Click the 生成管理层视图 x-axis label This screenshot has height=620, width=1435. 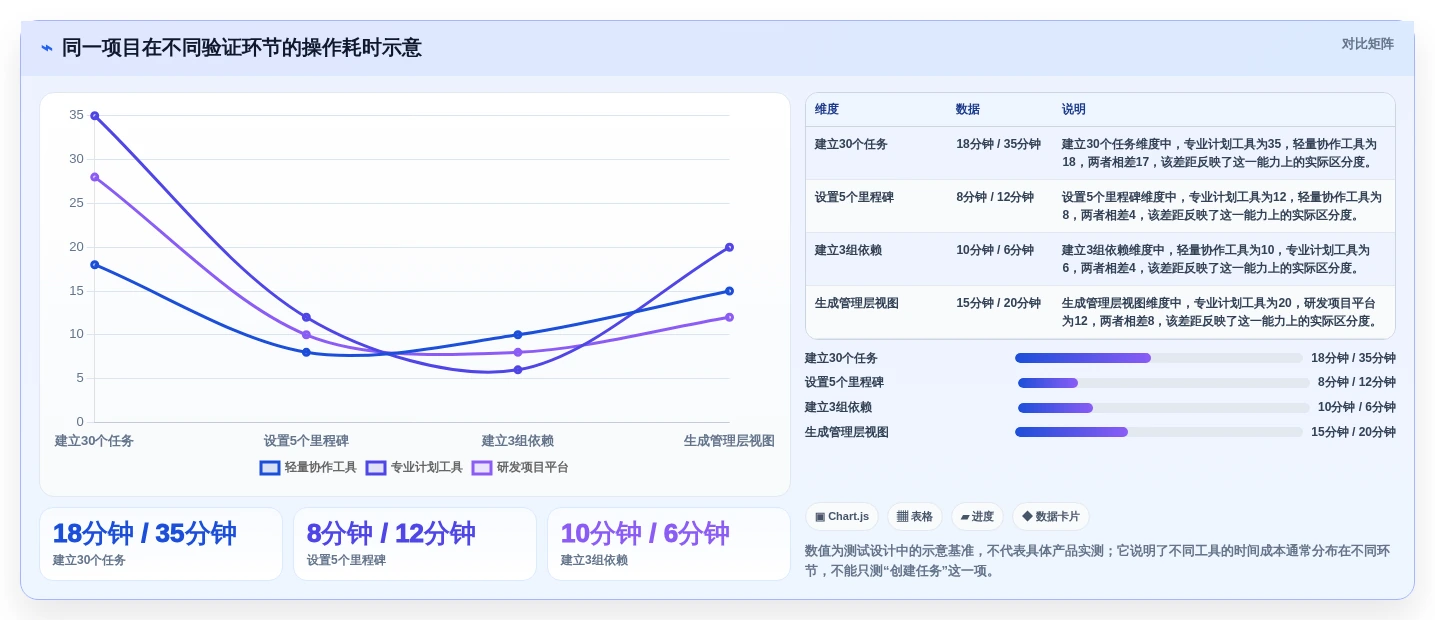pos(729,441)
